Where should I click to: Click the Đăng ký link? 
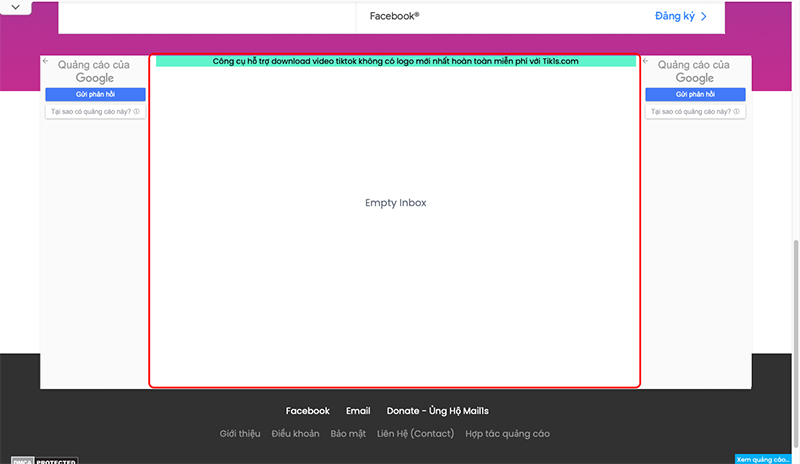(x=674, y=16)
